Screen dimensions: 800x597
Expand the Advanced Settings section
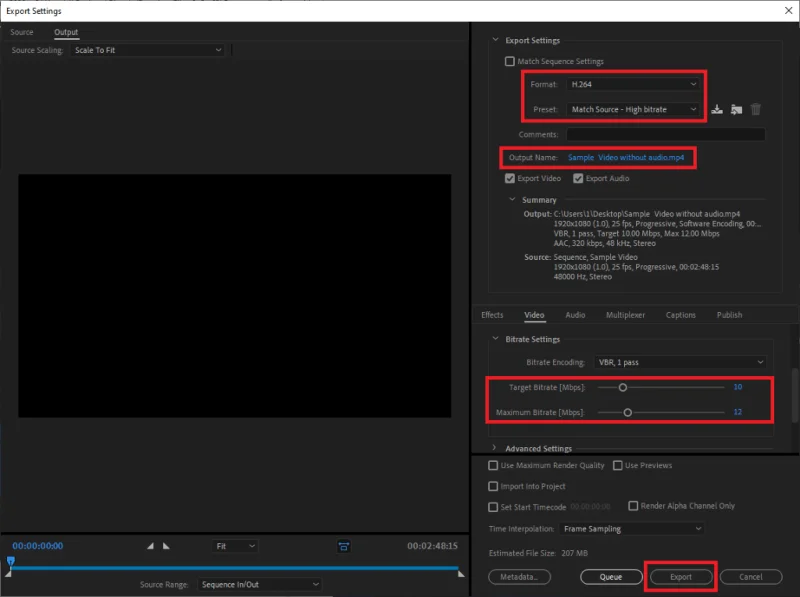(494, 448)
